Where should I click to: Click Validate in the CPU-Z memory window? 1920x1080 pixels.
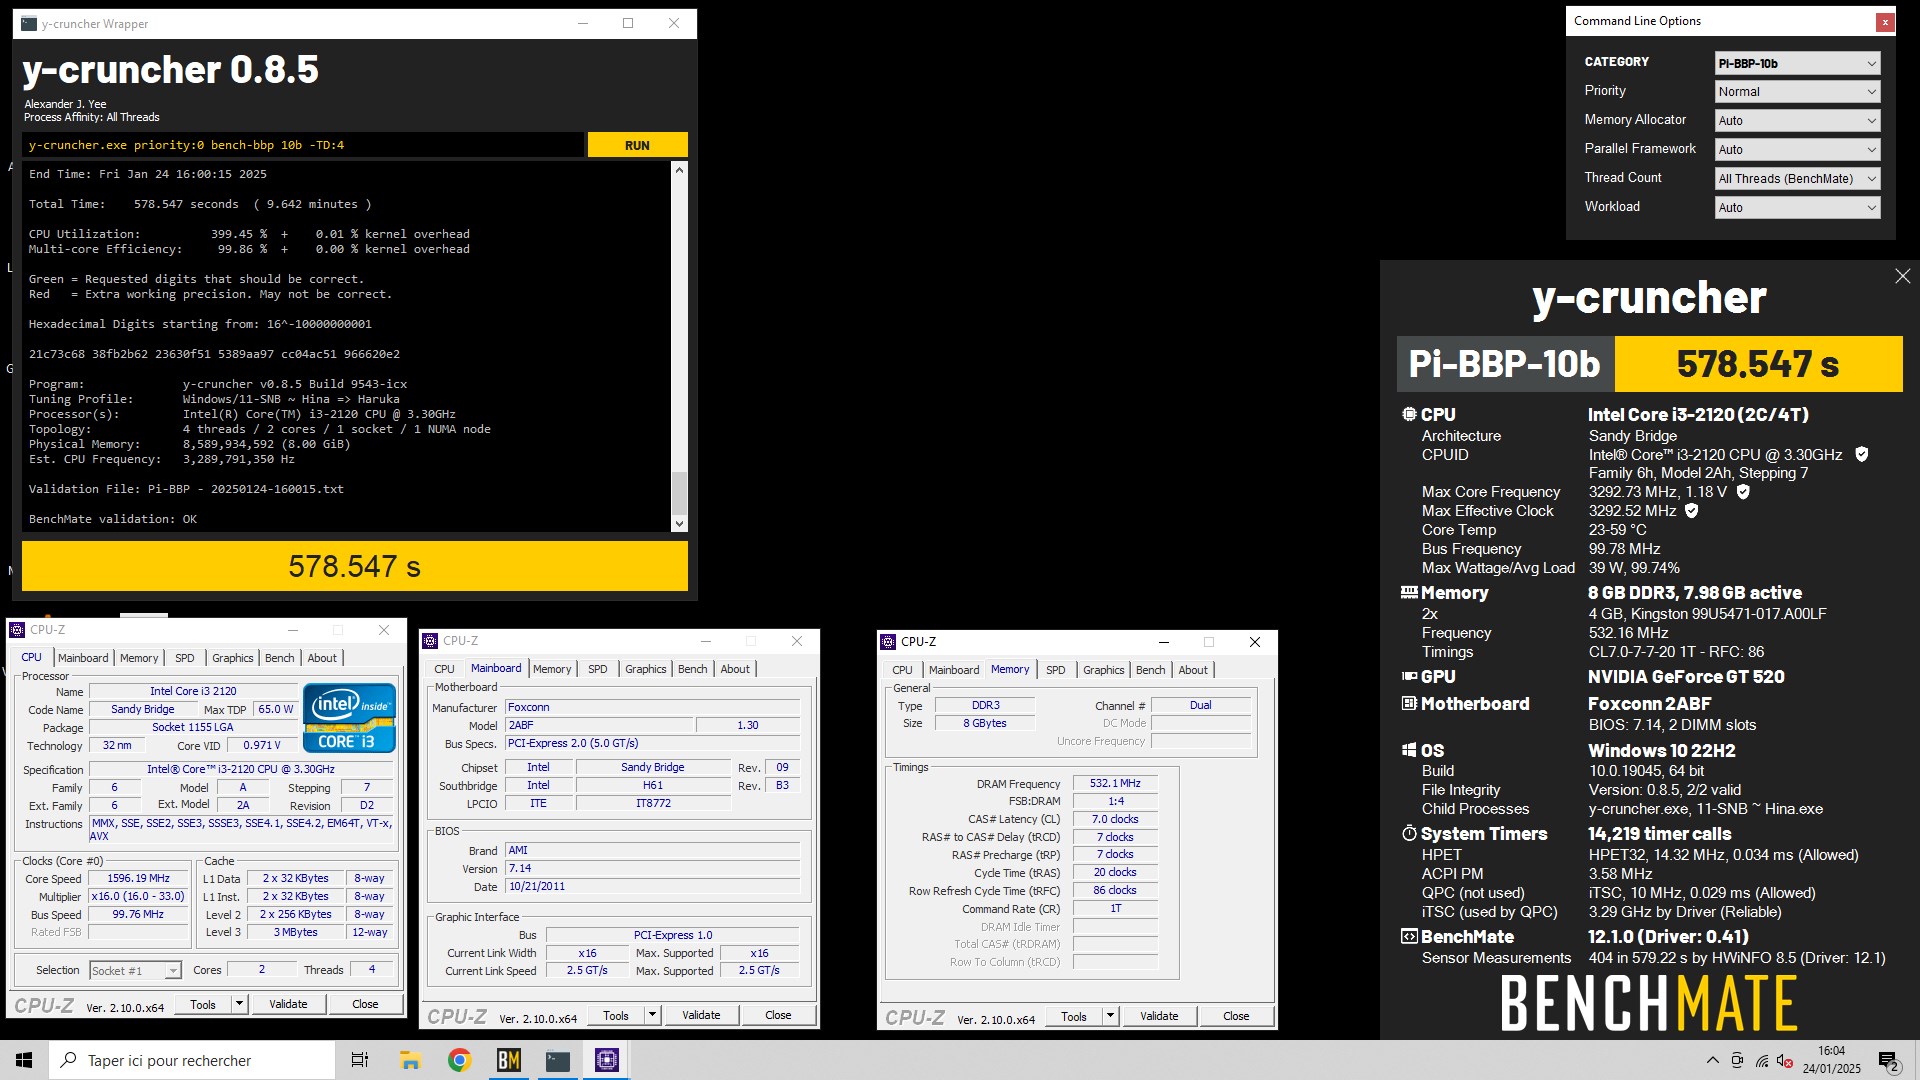click(1159, 1016)
